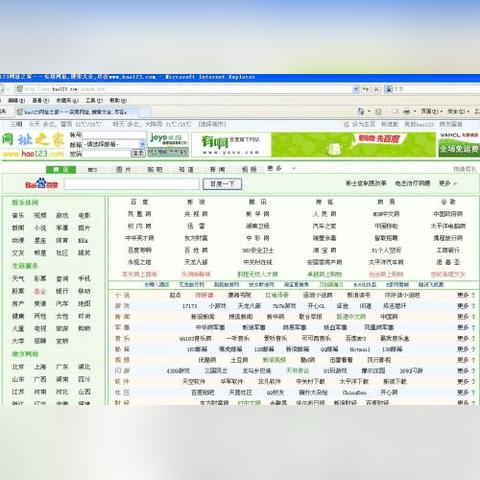Viewport: 480px width, 480px height.
Task: Click the 百度一下 search button
Action: [x=222, y=184]
